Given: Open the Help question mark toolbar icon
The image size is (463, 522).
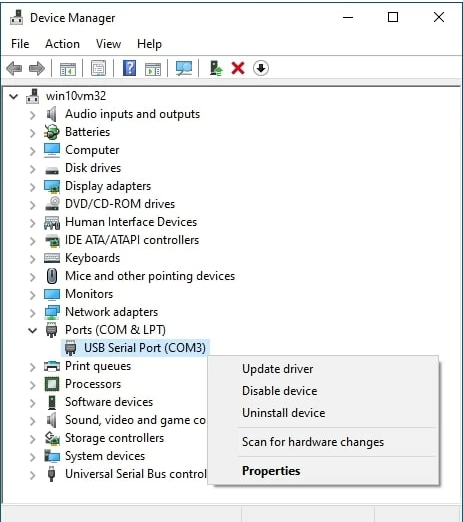Looking at the screenshot, I should point(129,68).
